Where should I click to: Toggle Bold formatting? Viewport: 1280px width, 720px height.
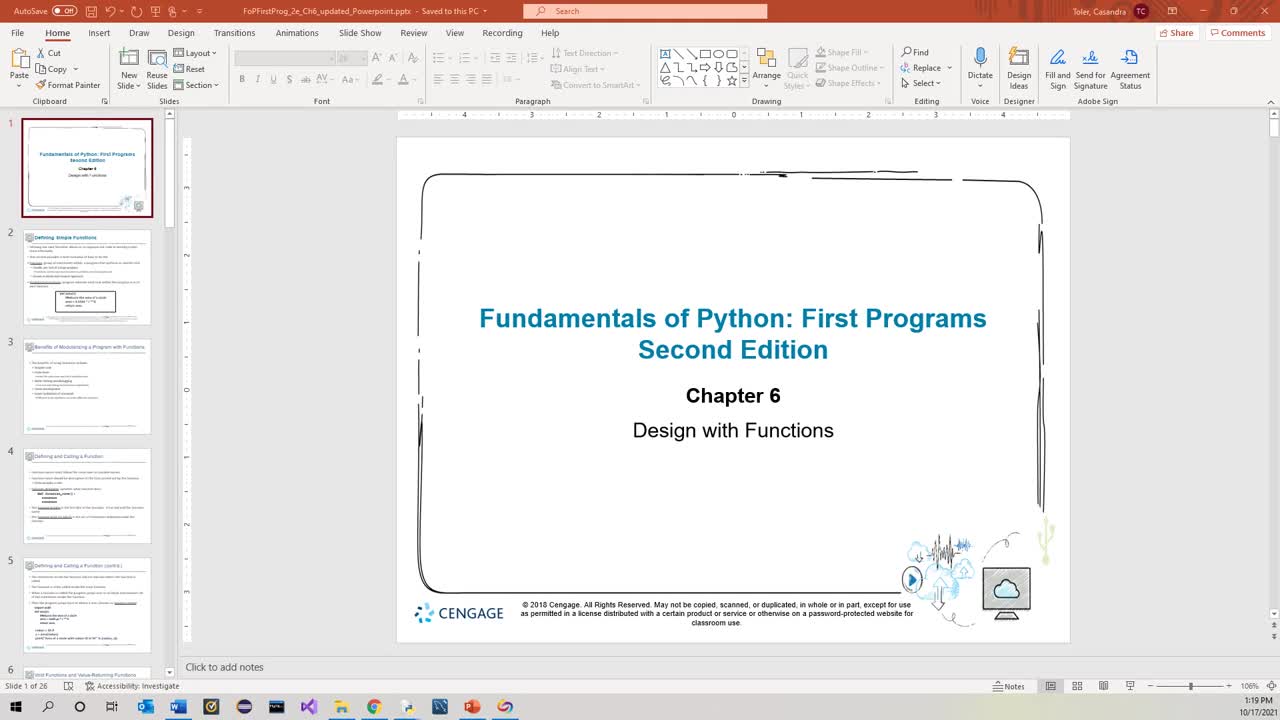pyautogui.click(x=241, y=79)
